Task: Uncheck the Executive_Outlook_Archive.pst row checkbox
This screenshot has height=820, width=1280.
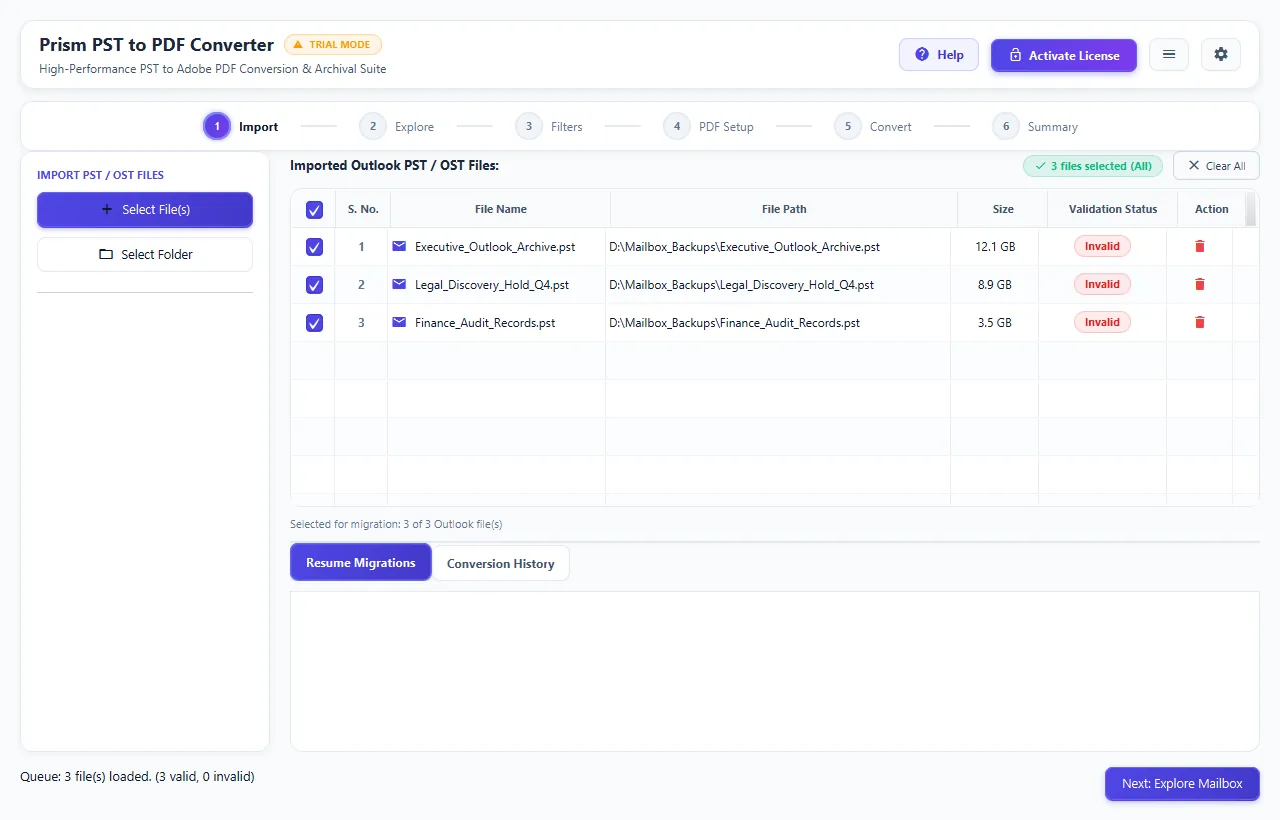Action: 314,247
